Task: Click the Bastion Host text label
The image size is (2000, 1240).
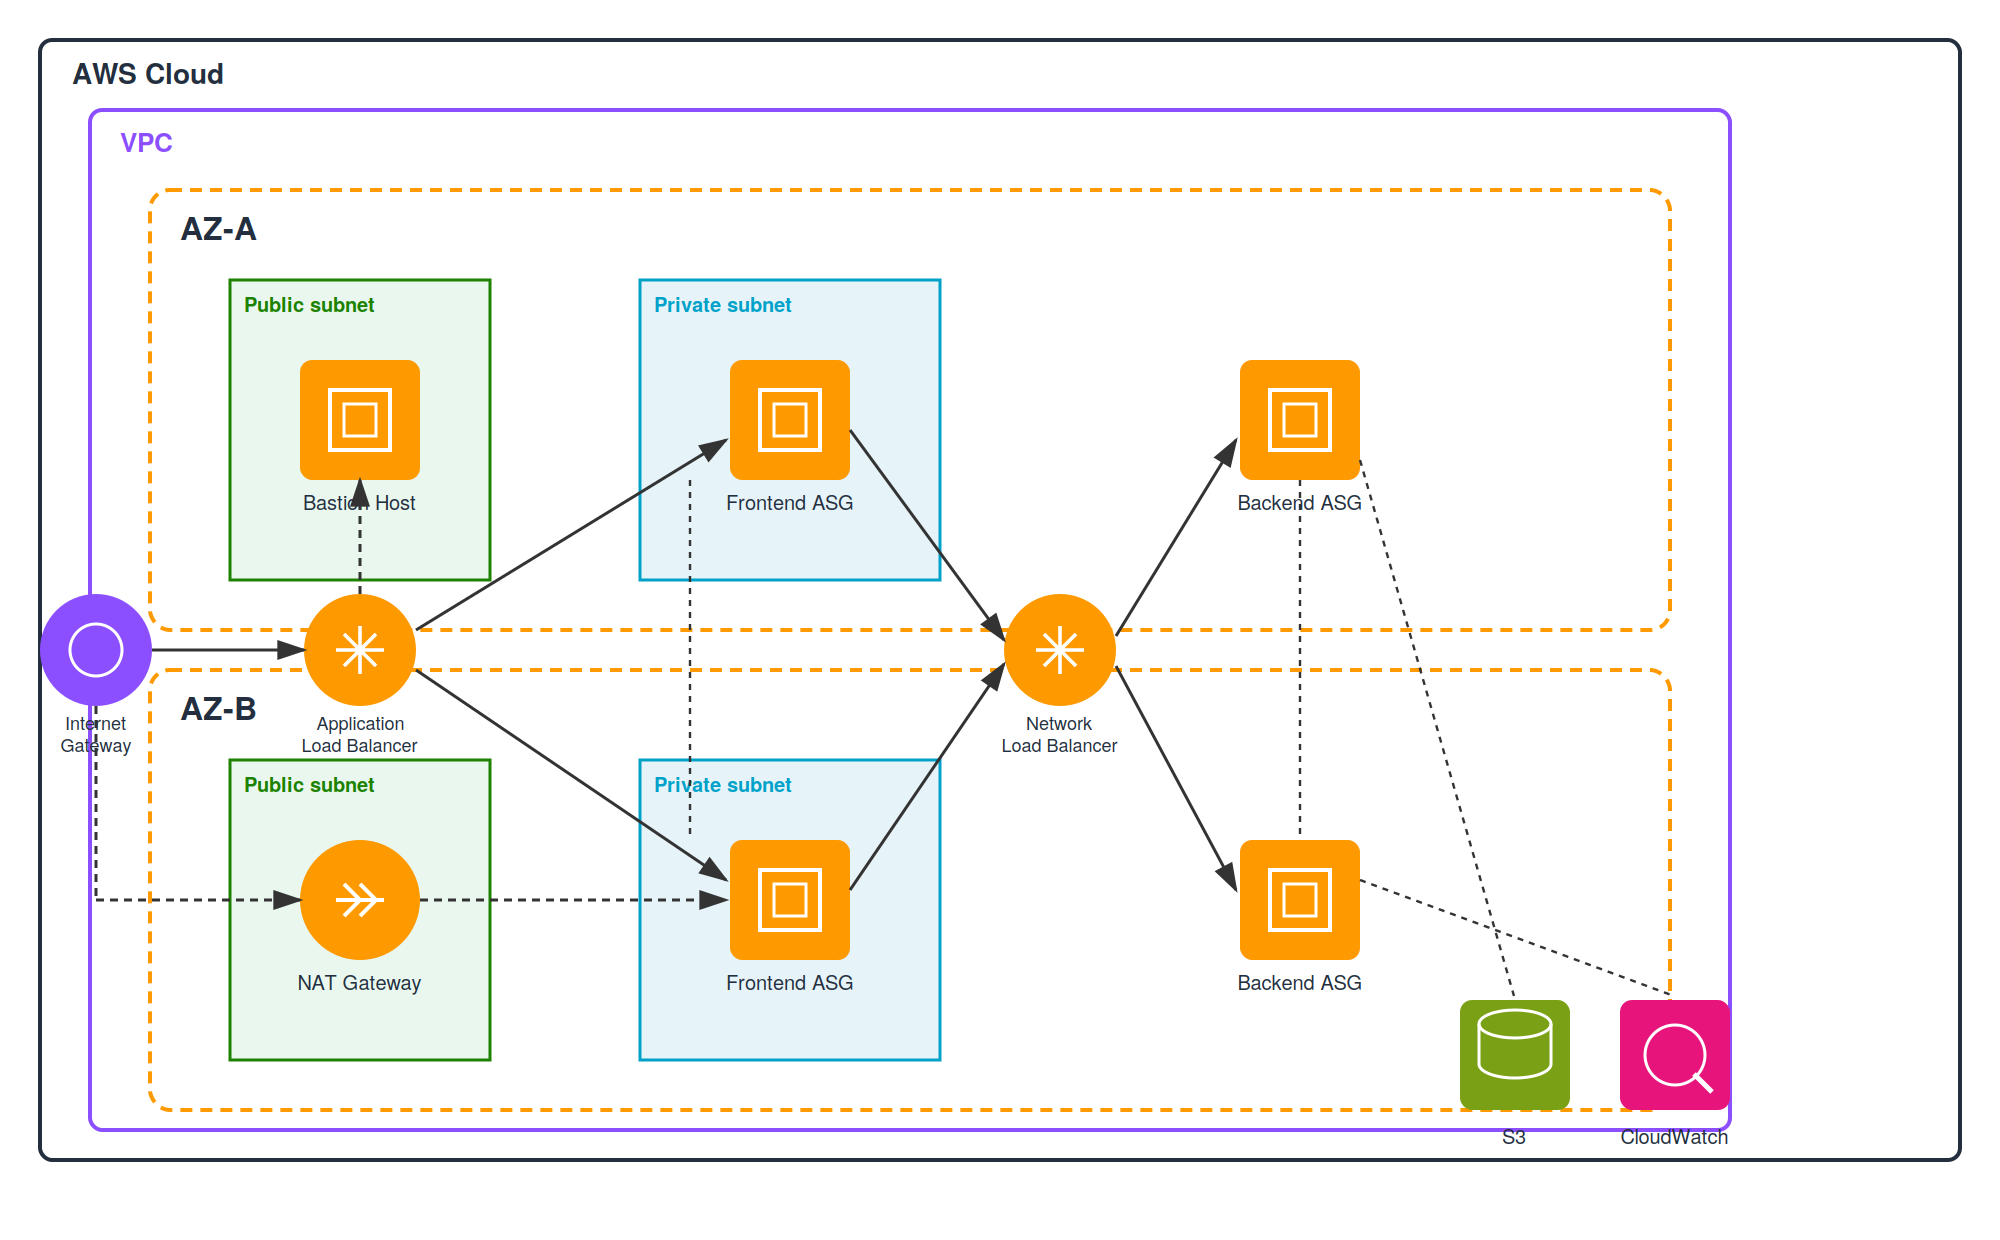Action: coord(359,503)
